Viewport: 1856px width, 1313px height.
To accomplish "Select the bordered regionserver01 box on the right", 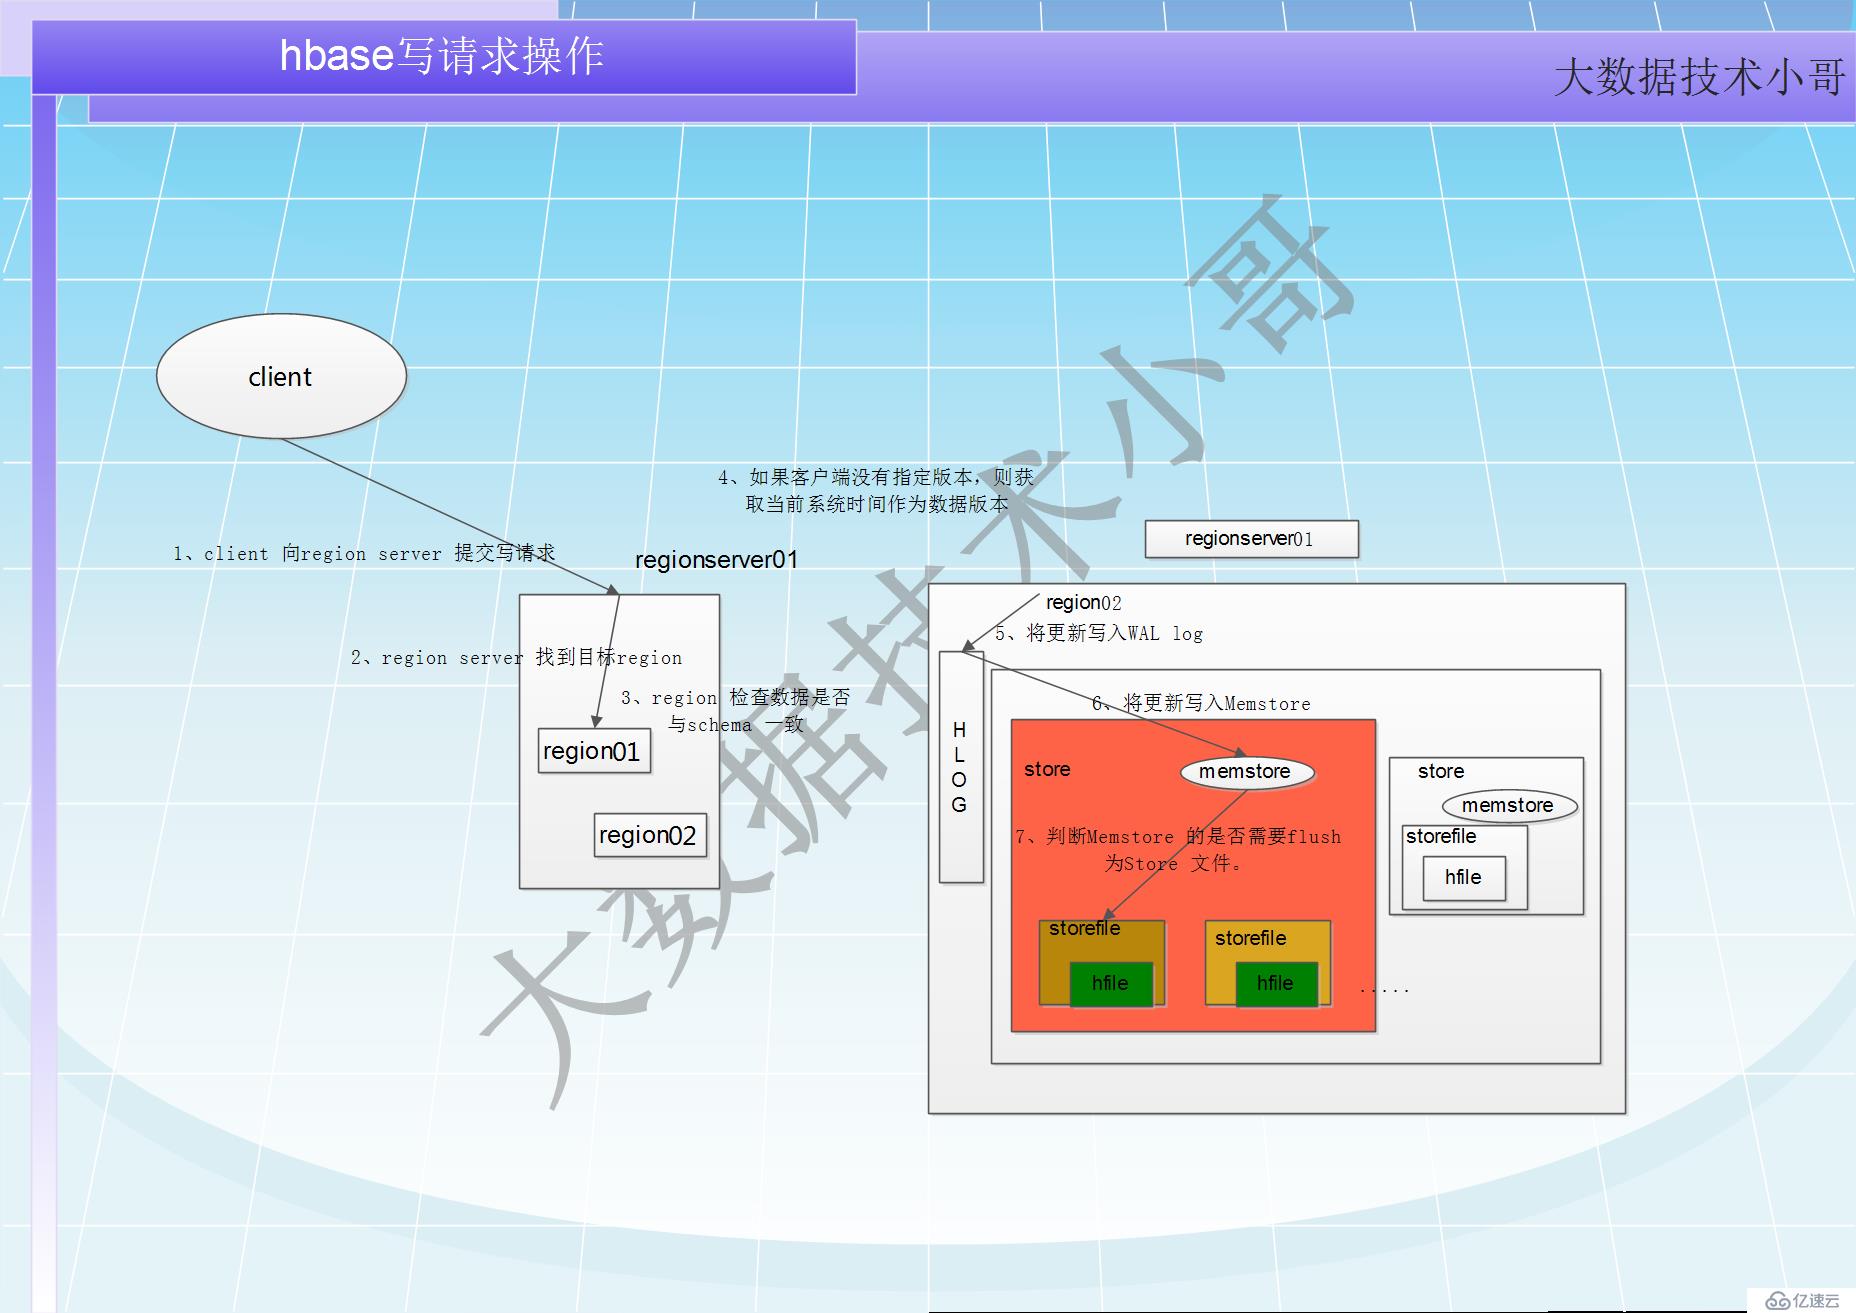I will 1251,539.
